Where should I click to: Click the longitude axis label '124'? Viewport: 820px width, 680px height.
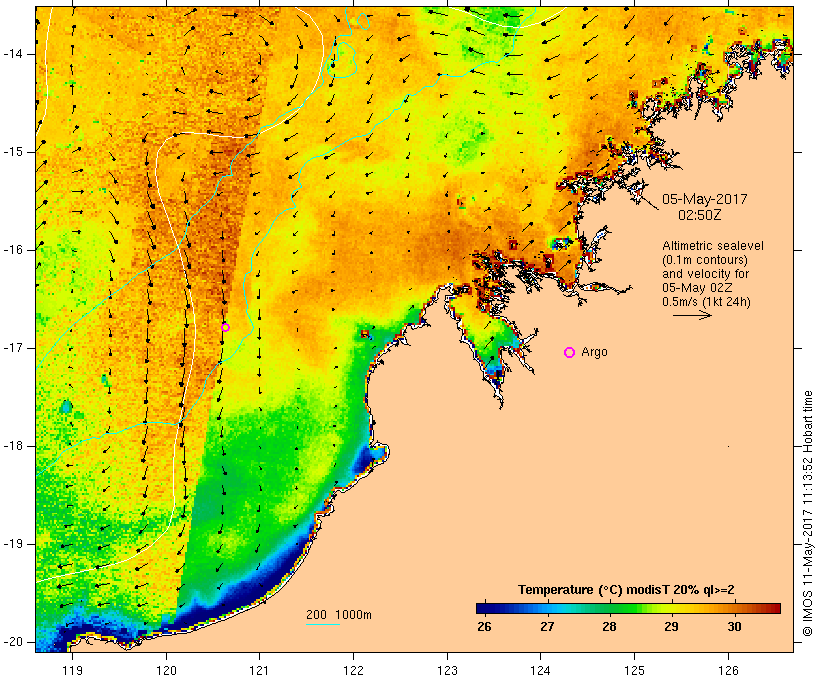pyautogui.click(x=540, y=670)
